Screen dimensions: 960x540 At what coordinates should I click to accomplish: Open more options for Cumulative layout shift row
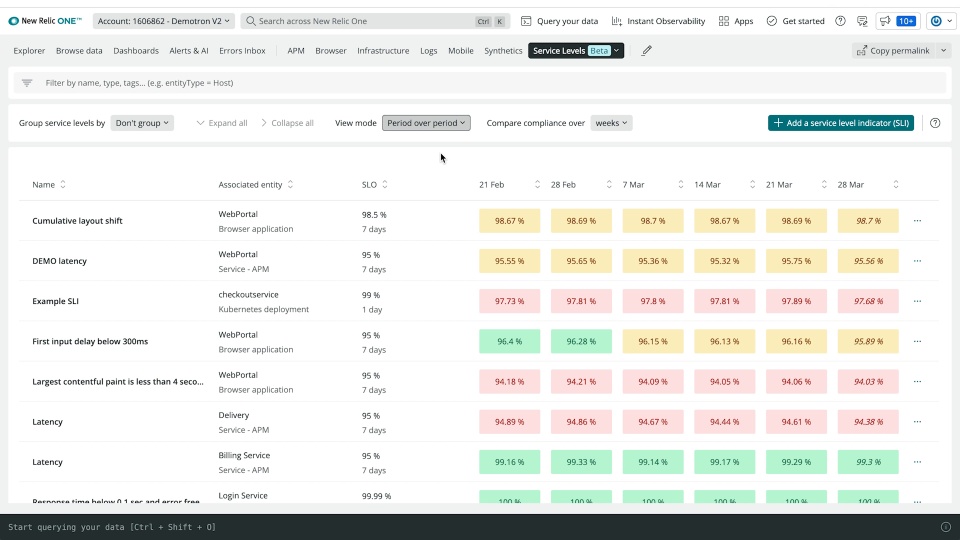click(917, 220)
